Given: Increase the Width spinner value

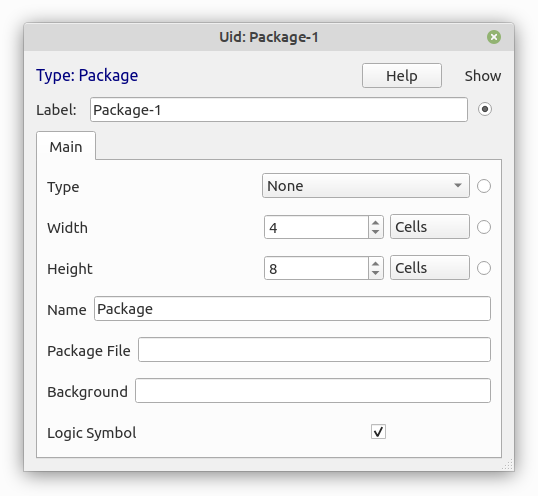Looking at the screenshot, I should coord(376,222).
